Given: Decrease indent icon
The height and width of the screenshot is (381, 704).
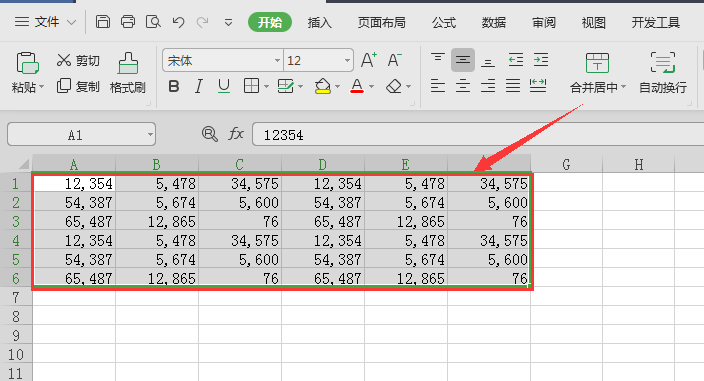Looking at the screenshot, I should pyautogui.click(x=515, y=60).
